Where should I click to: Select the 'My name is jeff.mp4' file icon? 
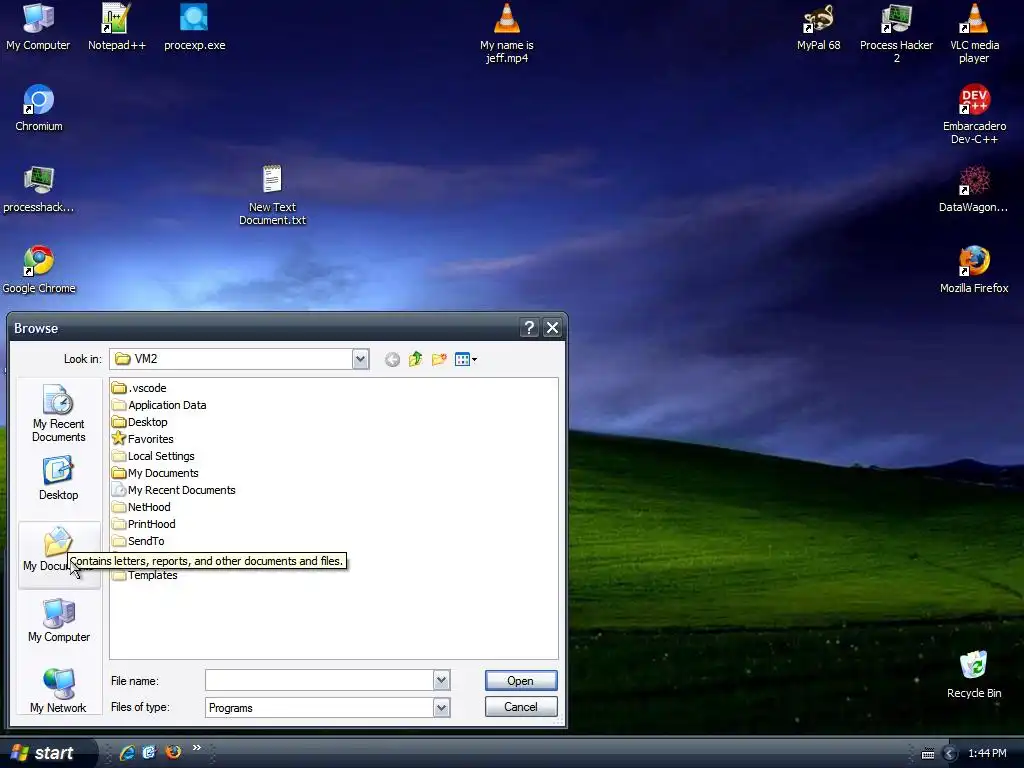(506, 33)
